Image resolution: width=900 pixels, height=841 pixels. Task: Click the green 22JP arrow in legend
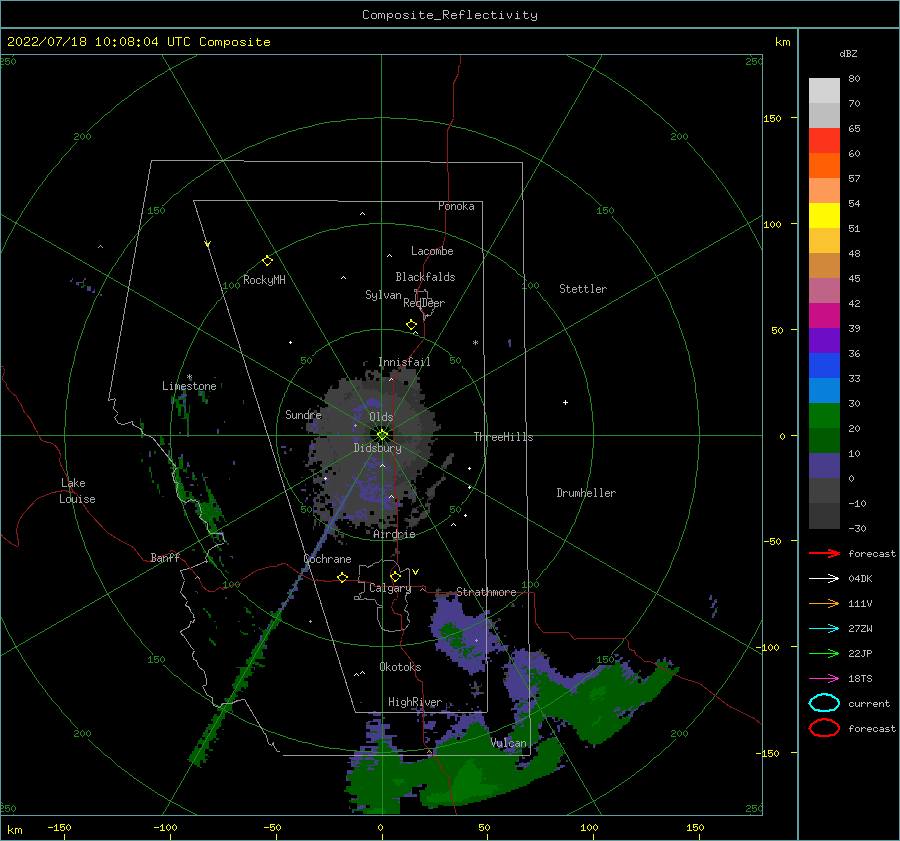[824, 653]
